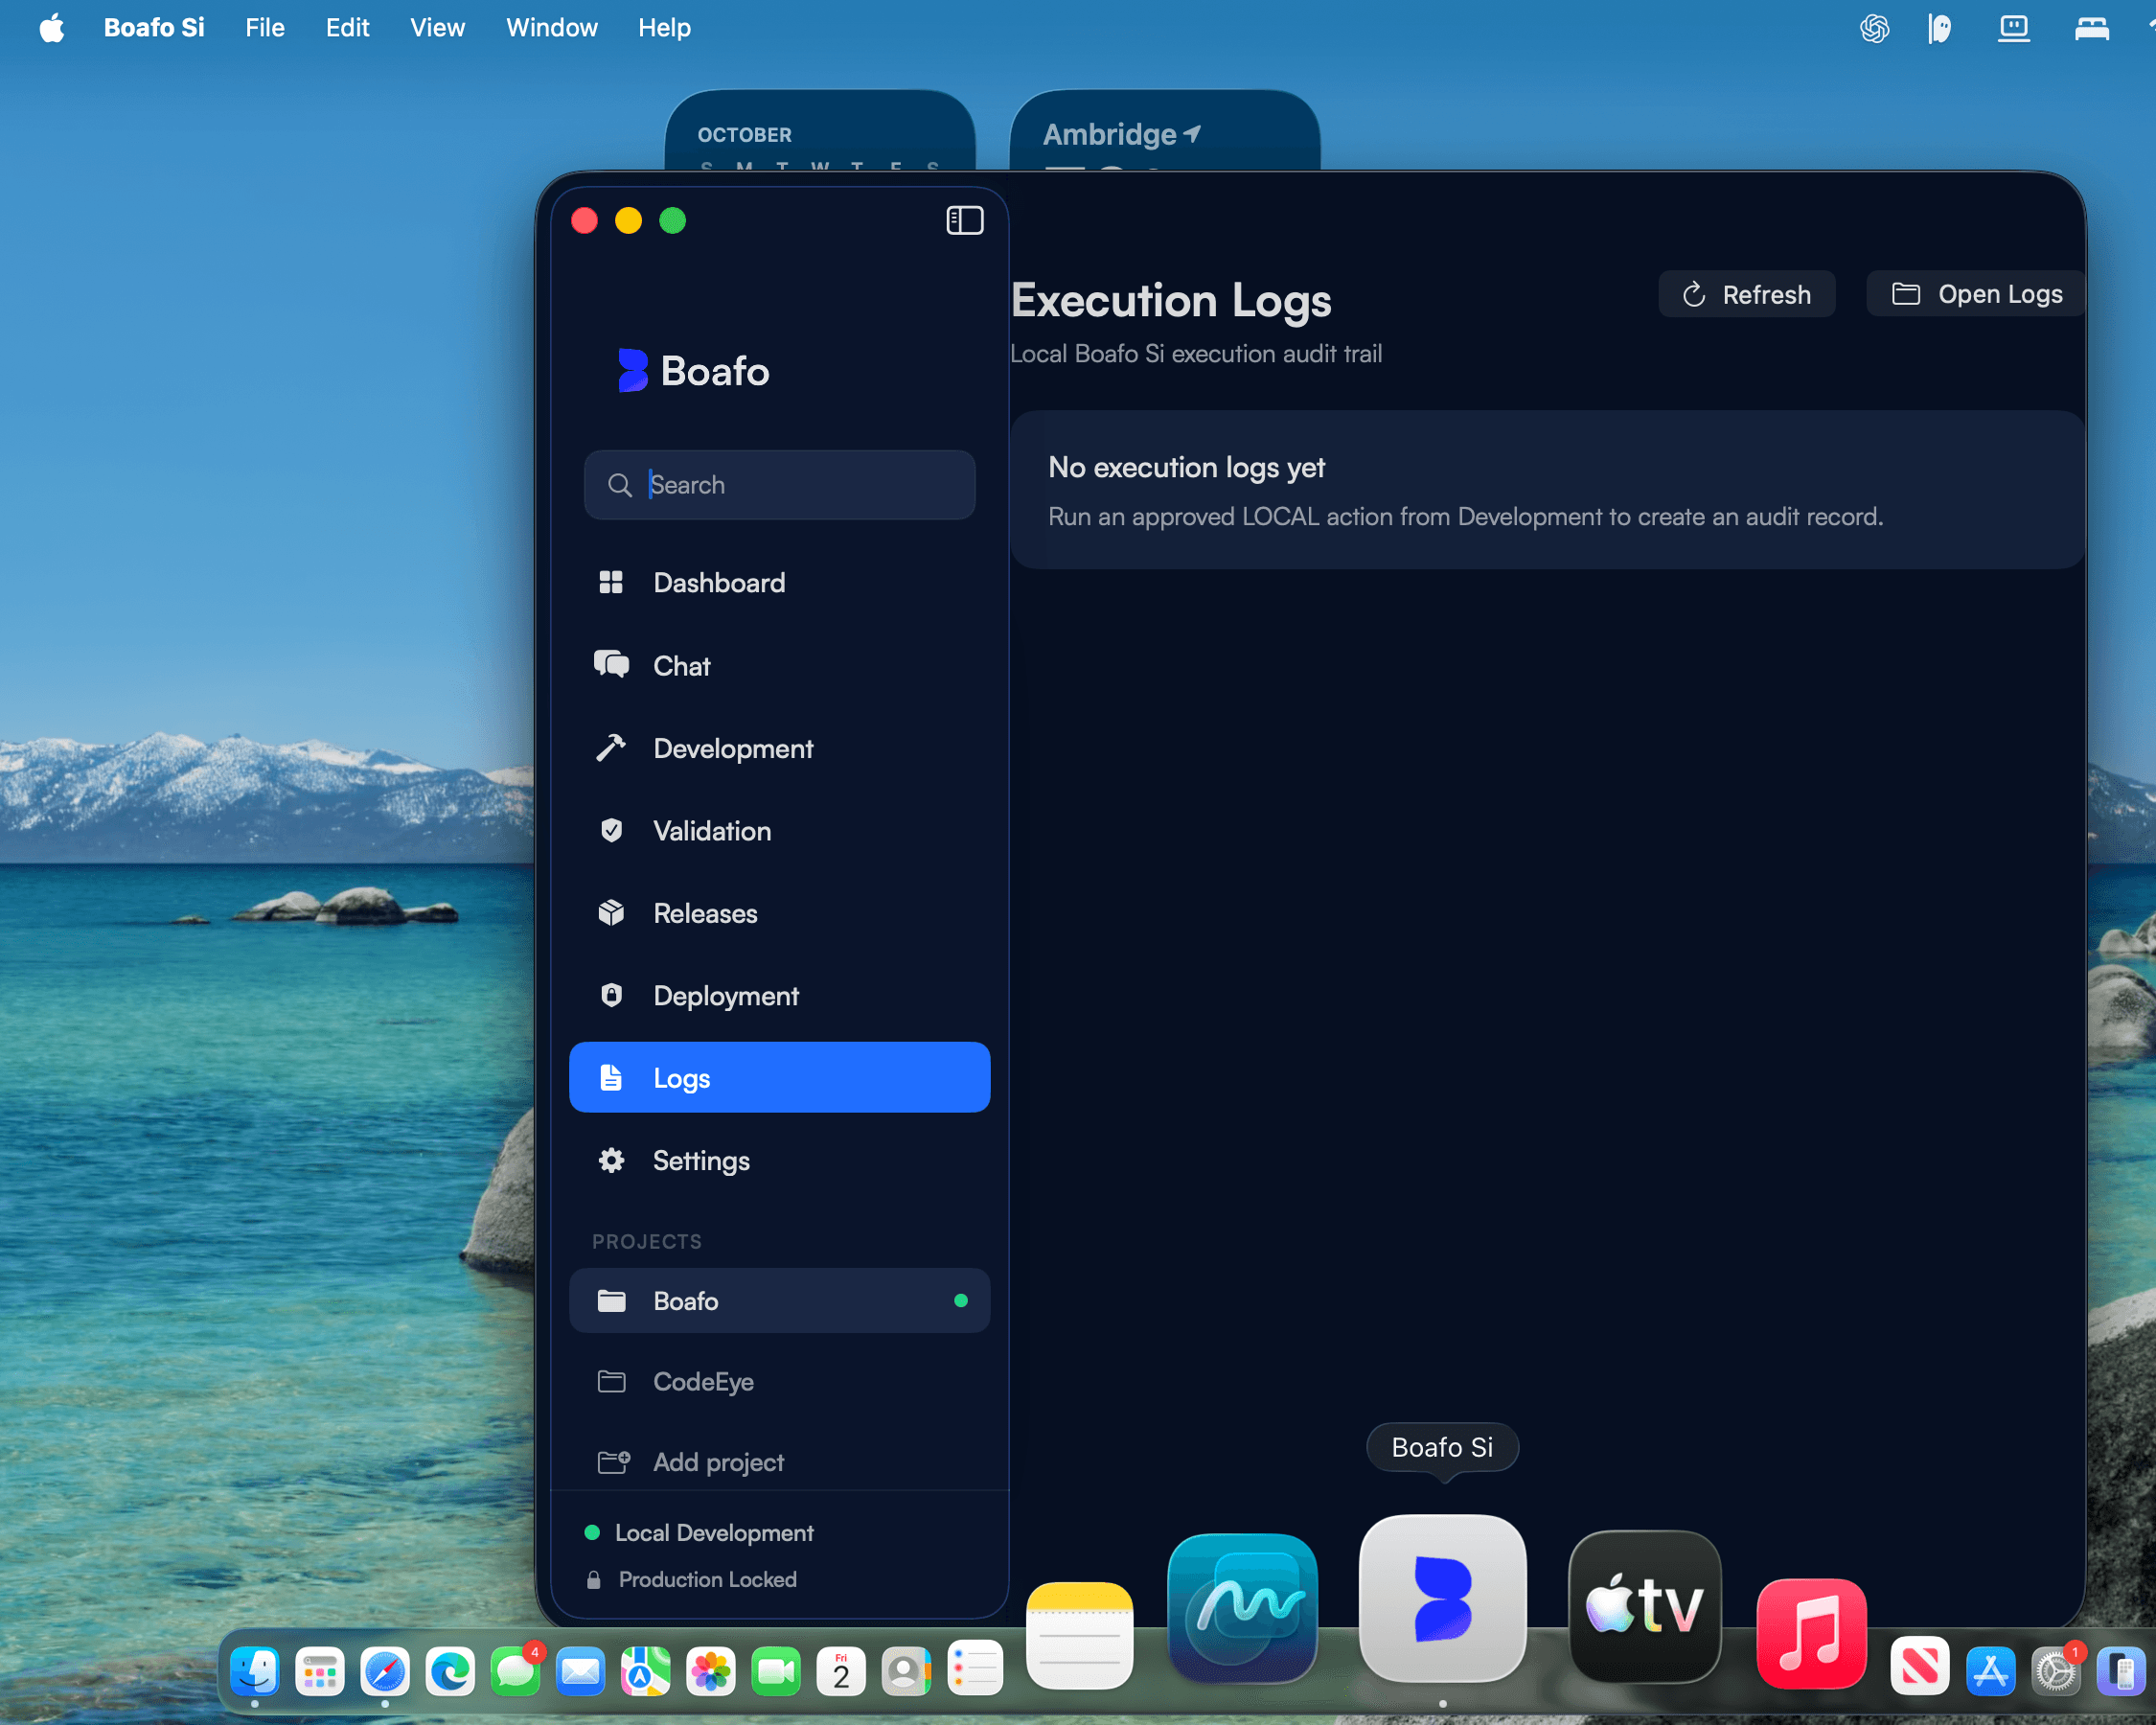
Task: Open the View menu
Action: tap(437, 28)
